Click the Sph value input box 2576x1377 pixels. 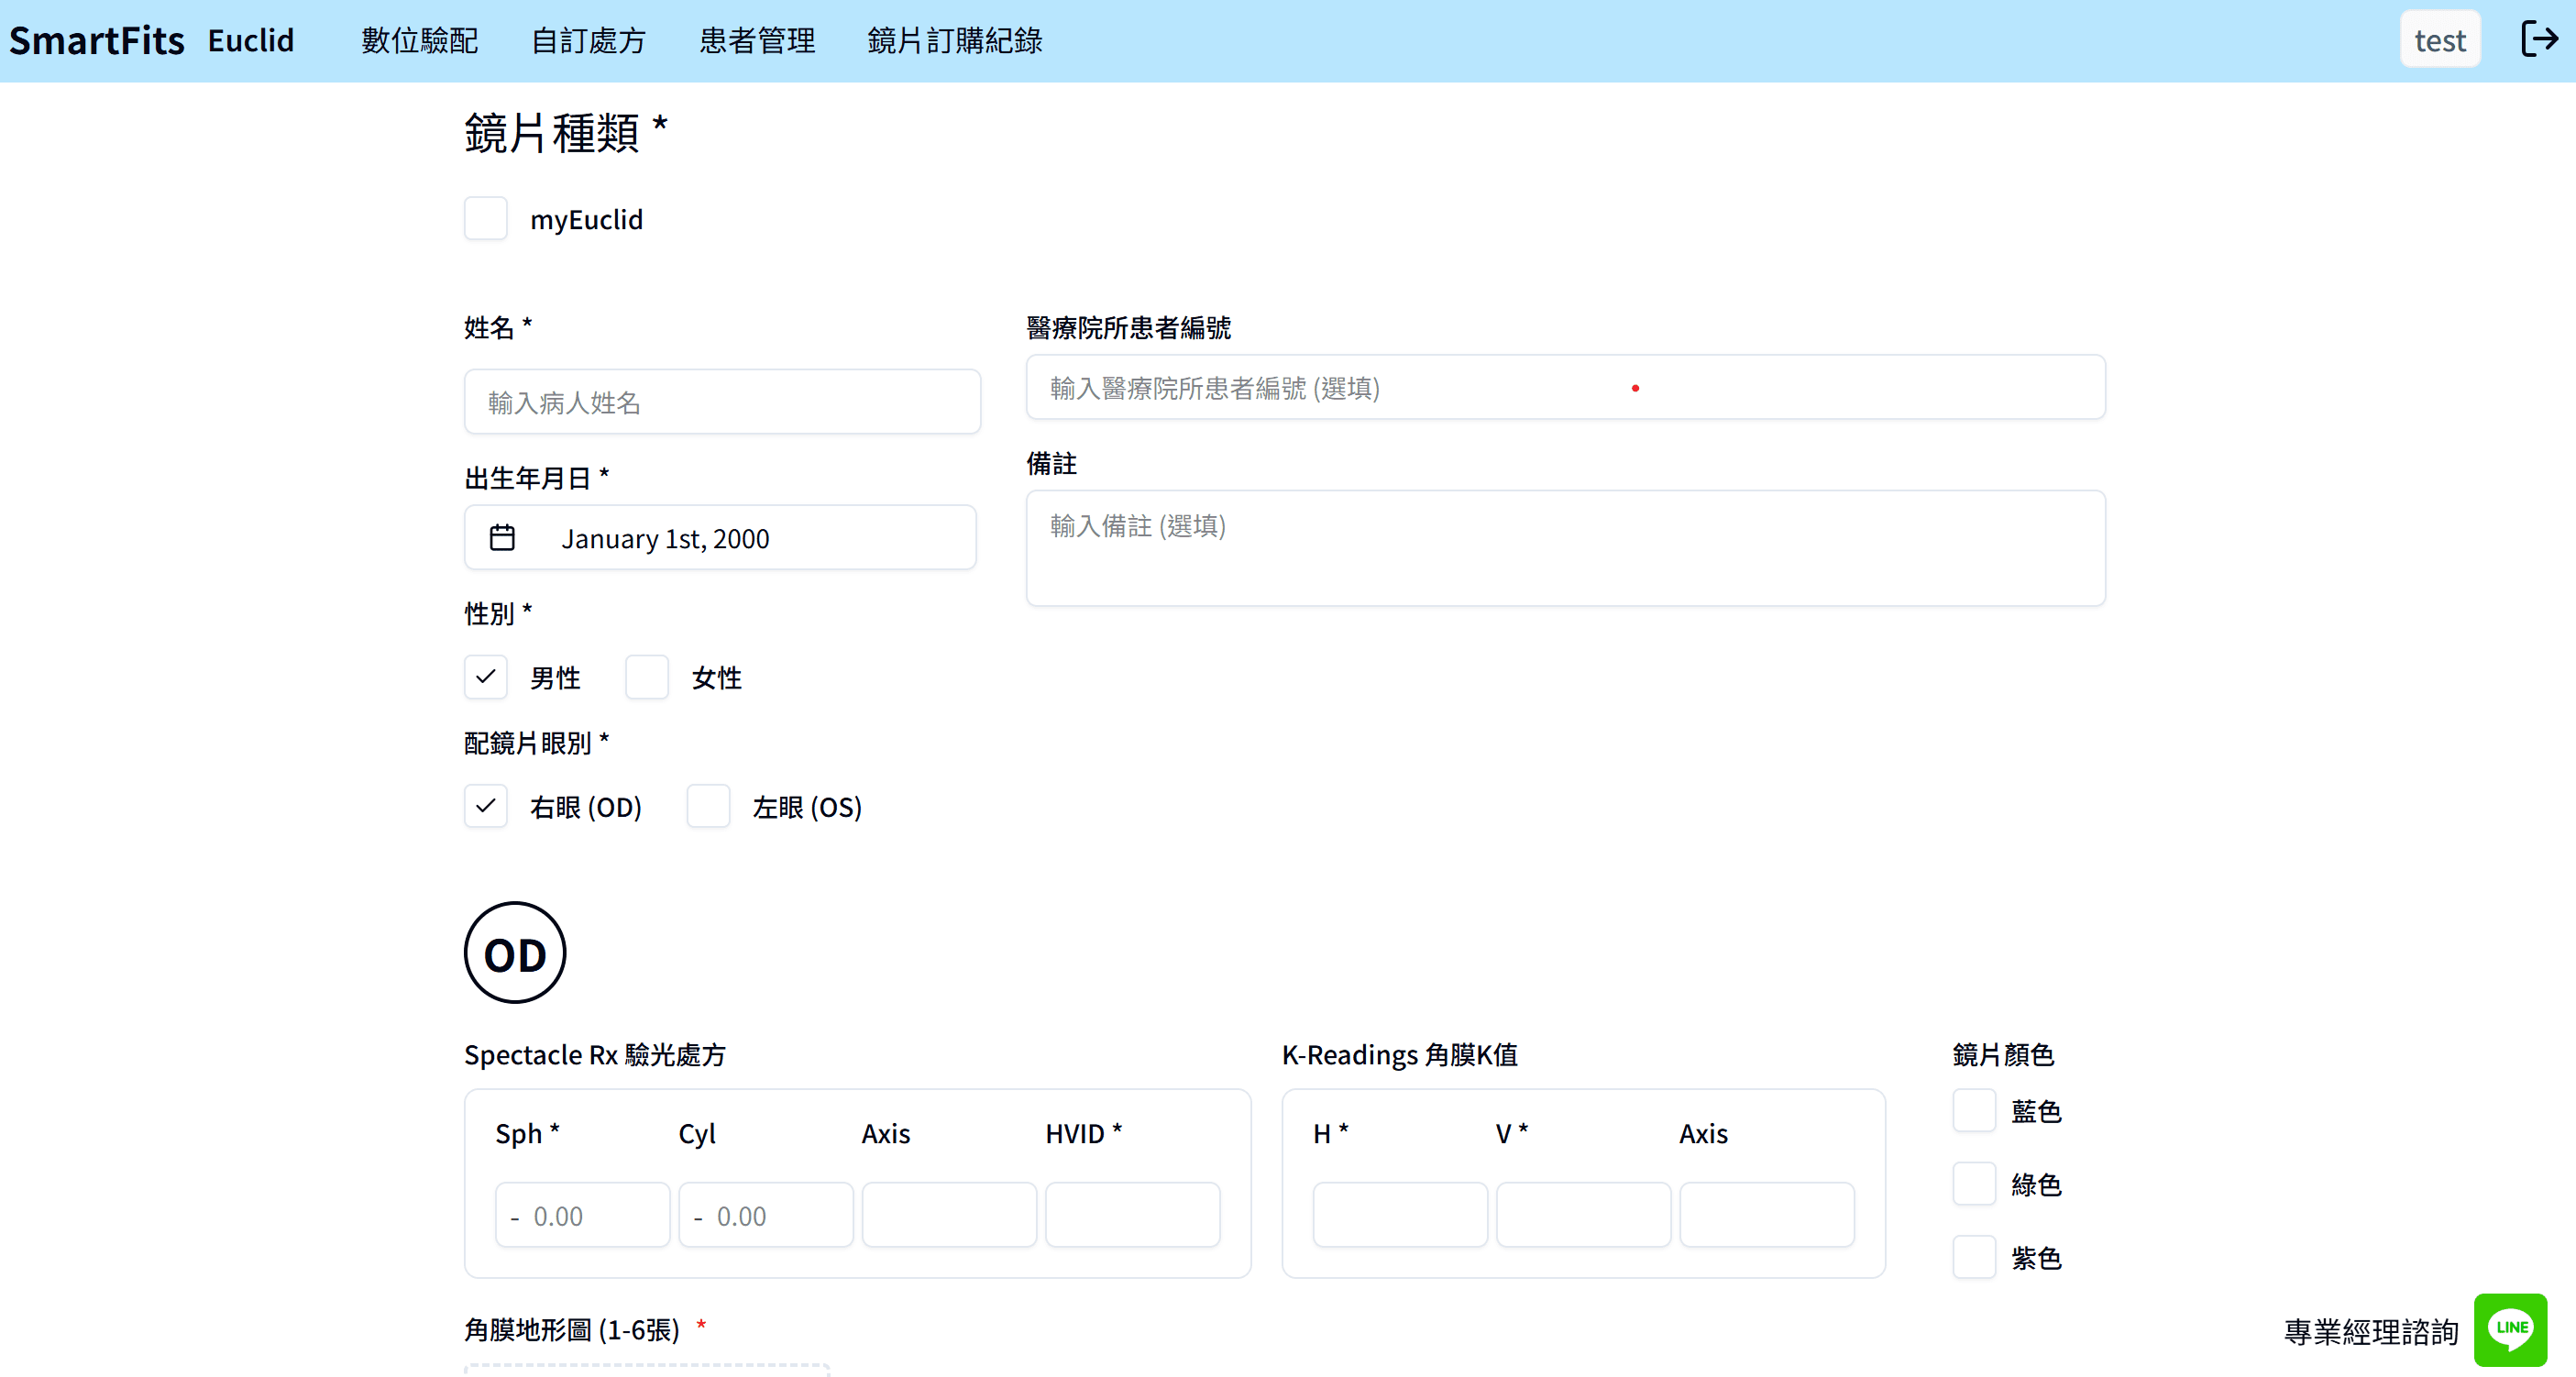(582, 1214)
